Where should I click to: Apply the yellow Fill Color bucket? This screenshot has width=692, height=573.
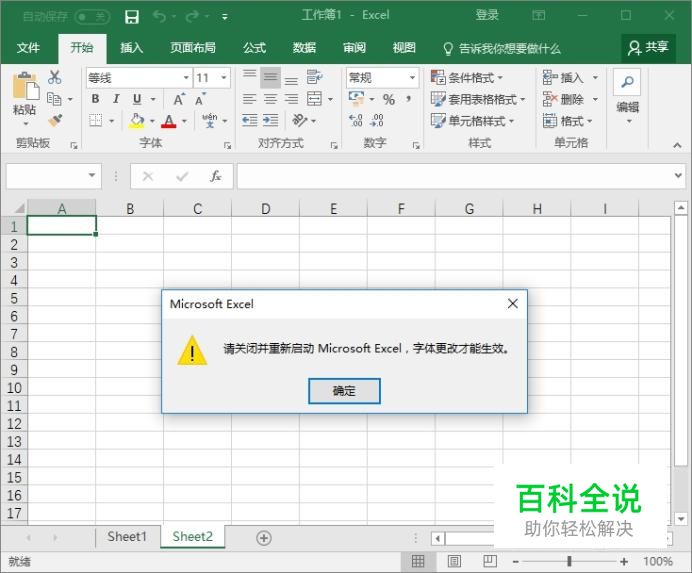pyautogui.click(x=137, y=121)
